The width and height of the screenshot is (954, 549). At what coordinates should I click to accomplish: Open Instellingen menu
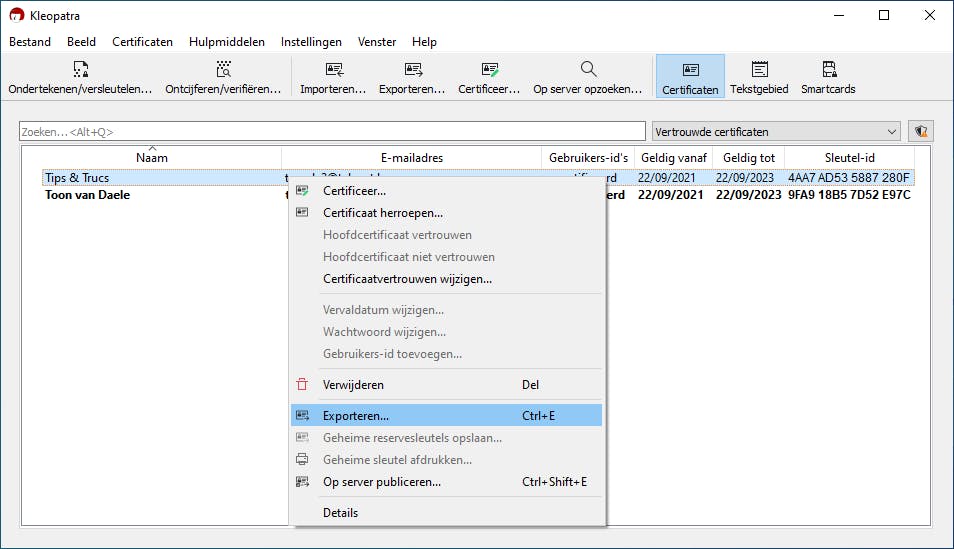311,42
